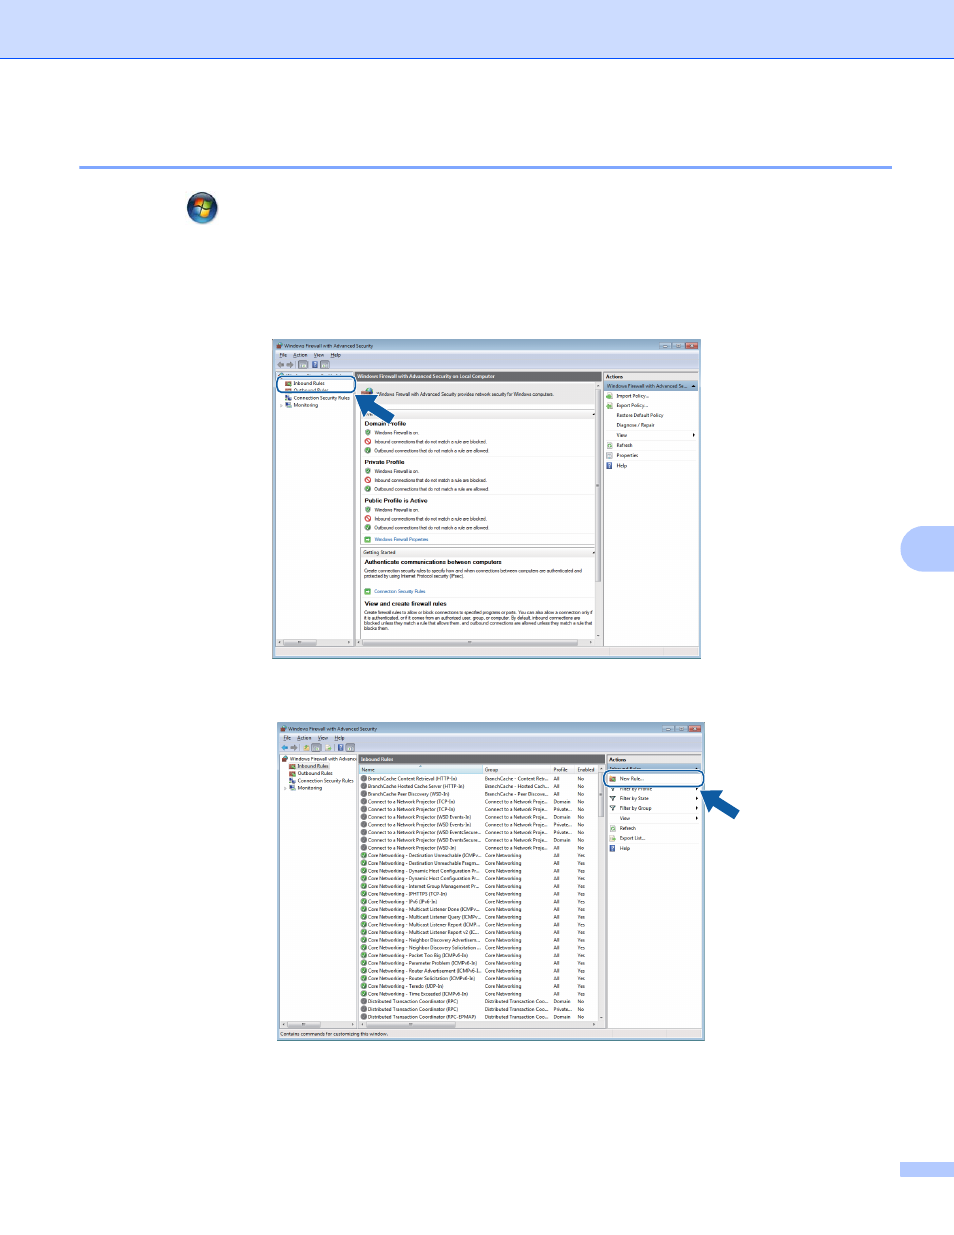Select Inbound Rules in the upper window's tree
The height and width of the screenshot is (1235, 954).
pyautogui.click(x=308, y=383)
